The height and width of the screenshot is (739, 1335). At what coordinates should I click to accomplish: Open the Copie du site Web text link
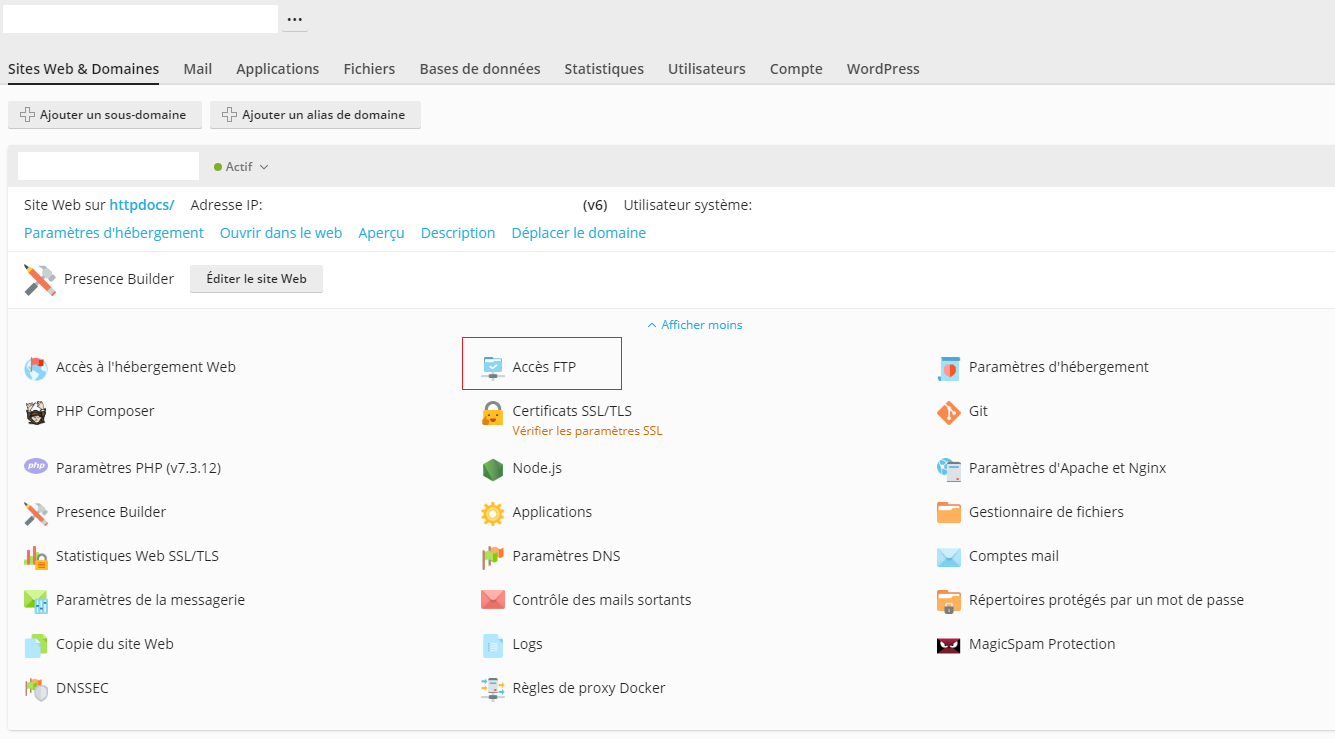click(115, 644)
